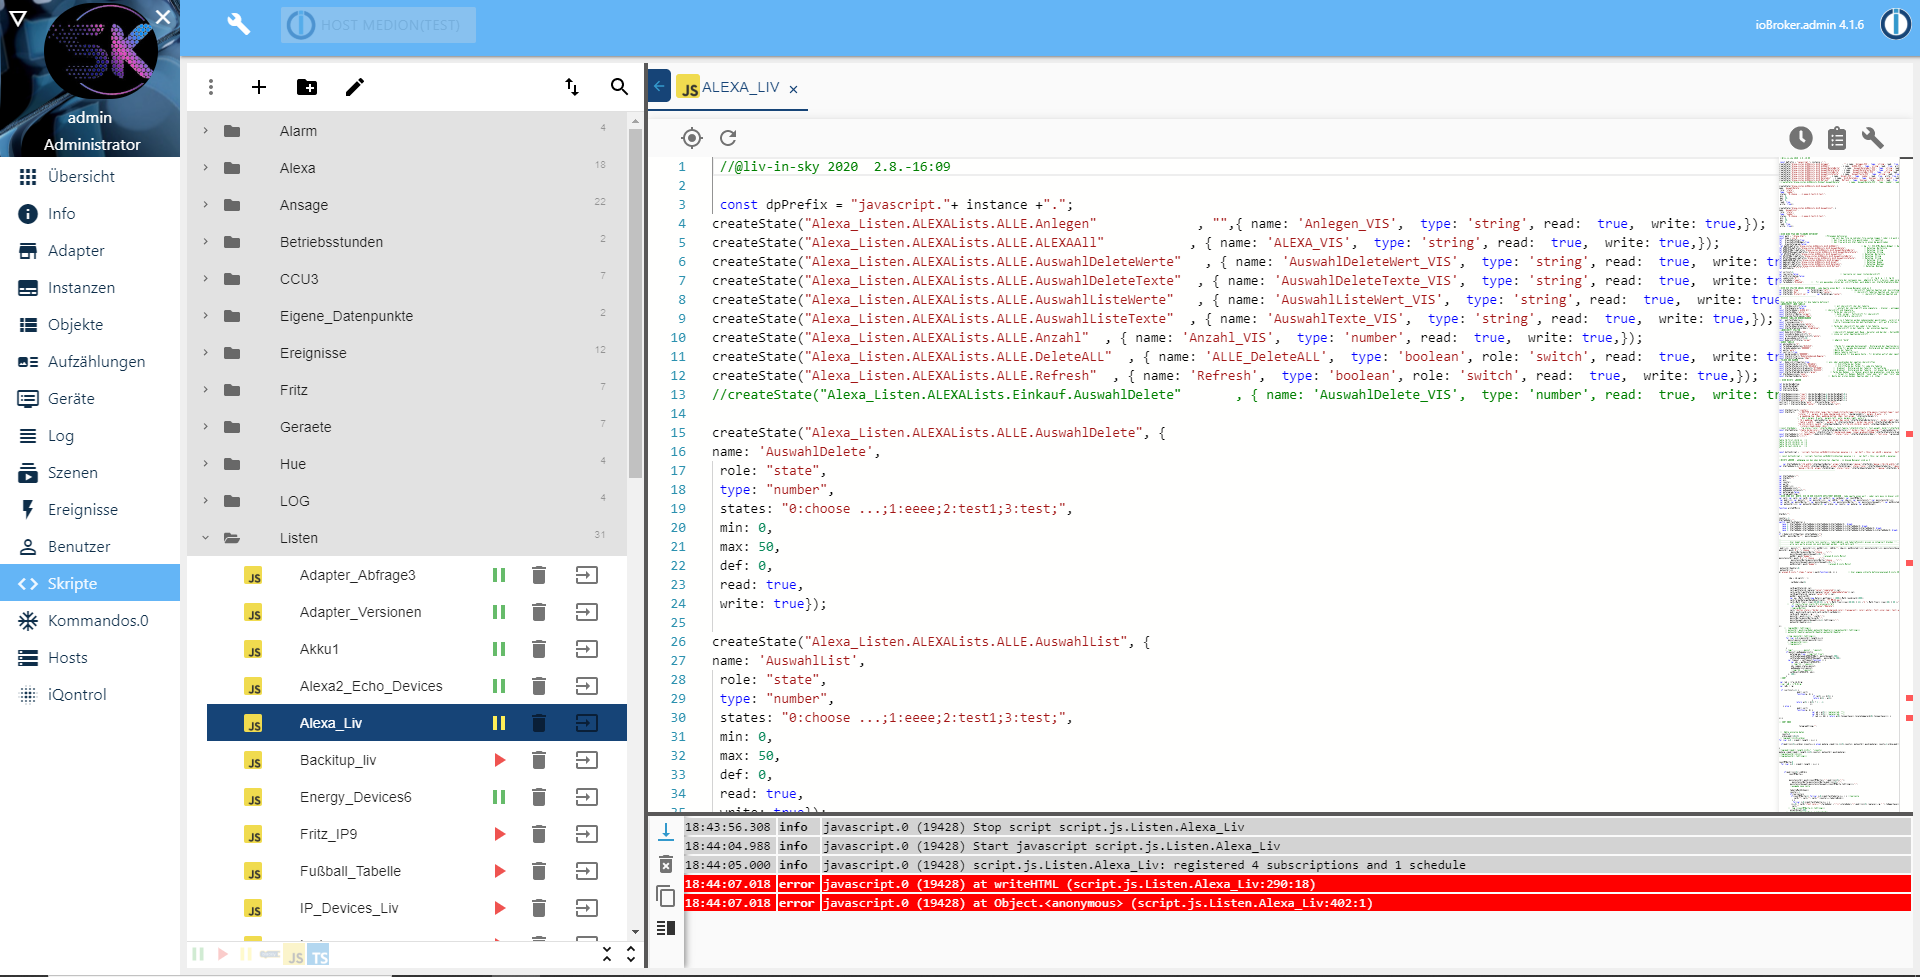Toggle script list sort arrows
1920x977 pixels.
pyautogui.click(x=572, y=87)
